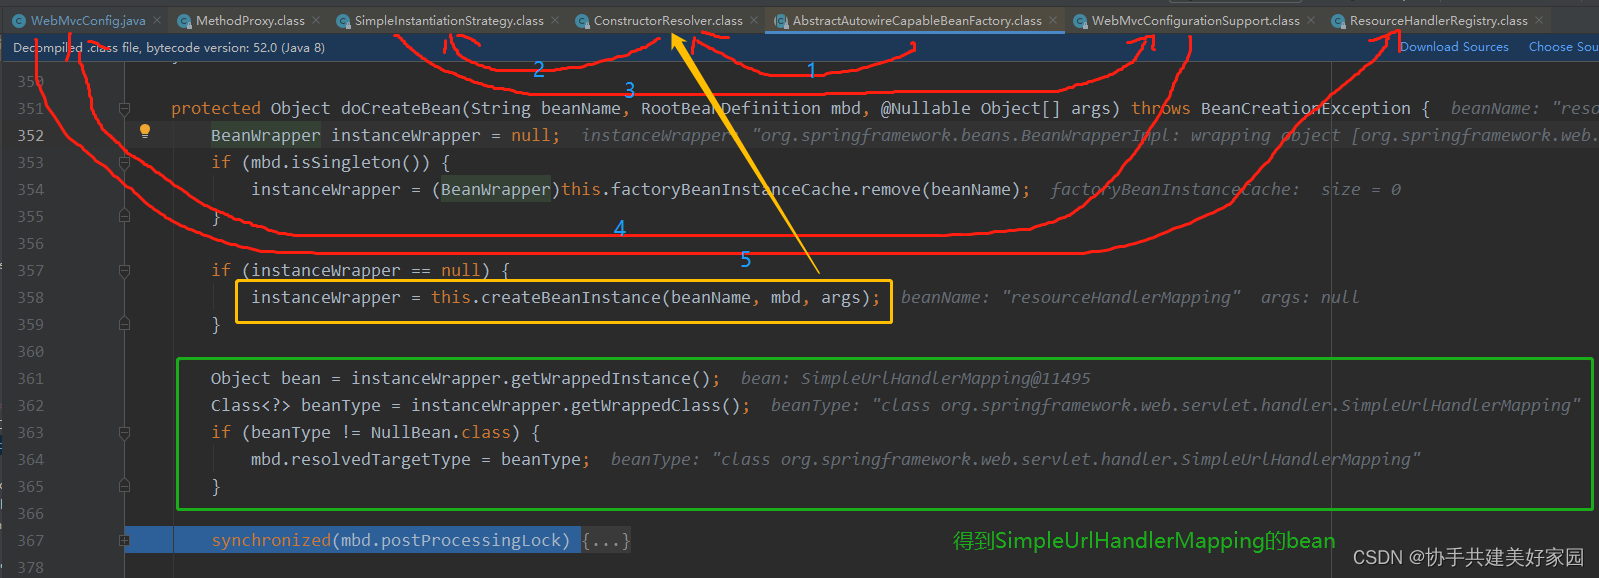The width and height of the screenshot is (1599, 578).
Task: Close the WebMvcConfigurationSupport.class tab
Action: 1311,20
